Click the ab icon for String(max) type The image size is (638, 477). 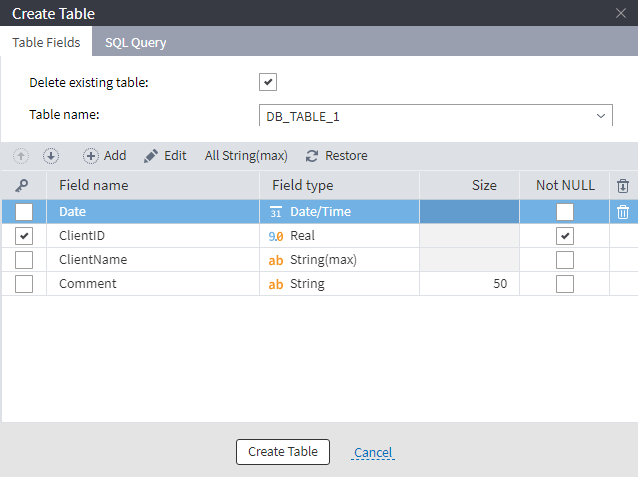[x=276, y=260]
